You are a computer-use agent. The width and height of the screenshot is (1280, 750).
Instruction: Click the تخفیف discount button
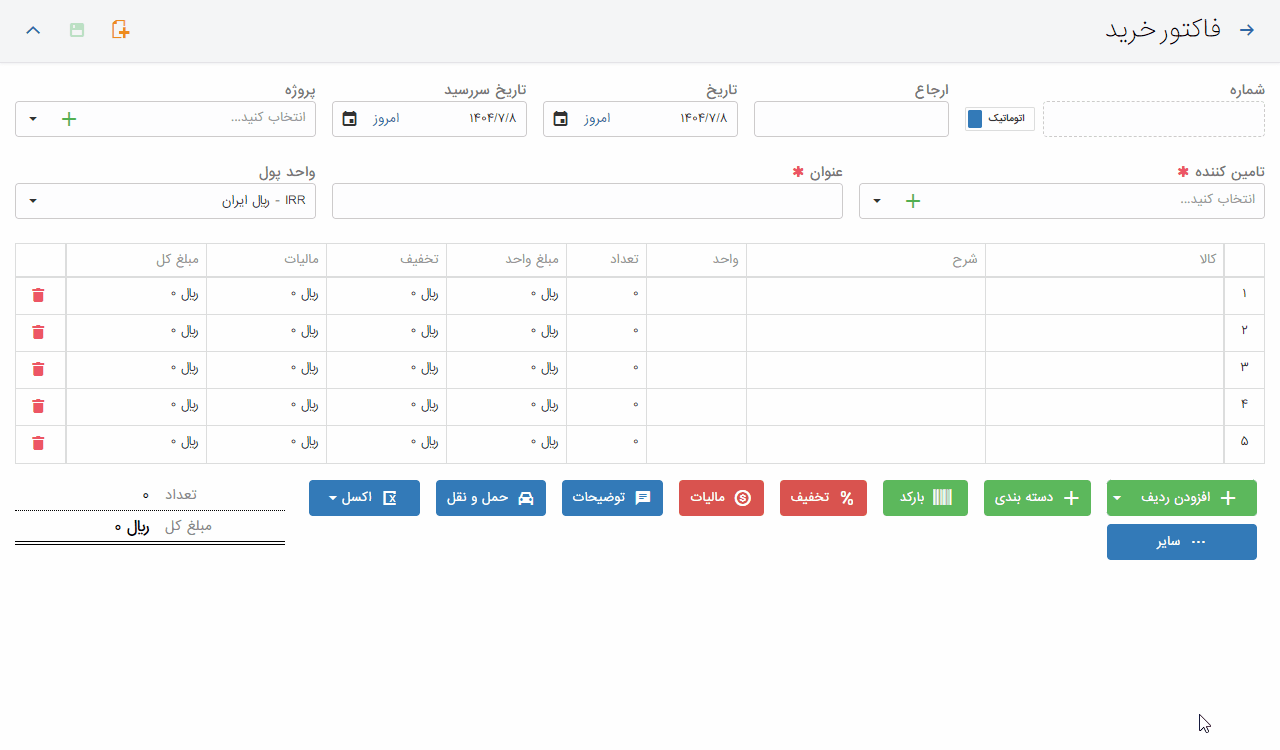822,498
